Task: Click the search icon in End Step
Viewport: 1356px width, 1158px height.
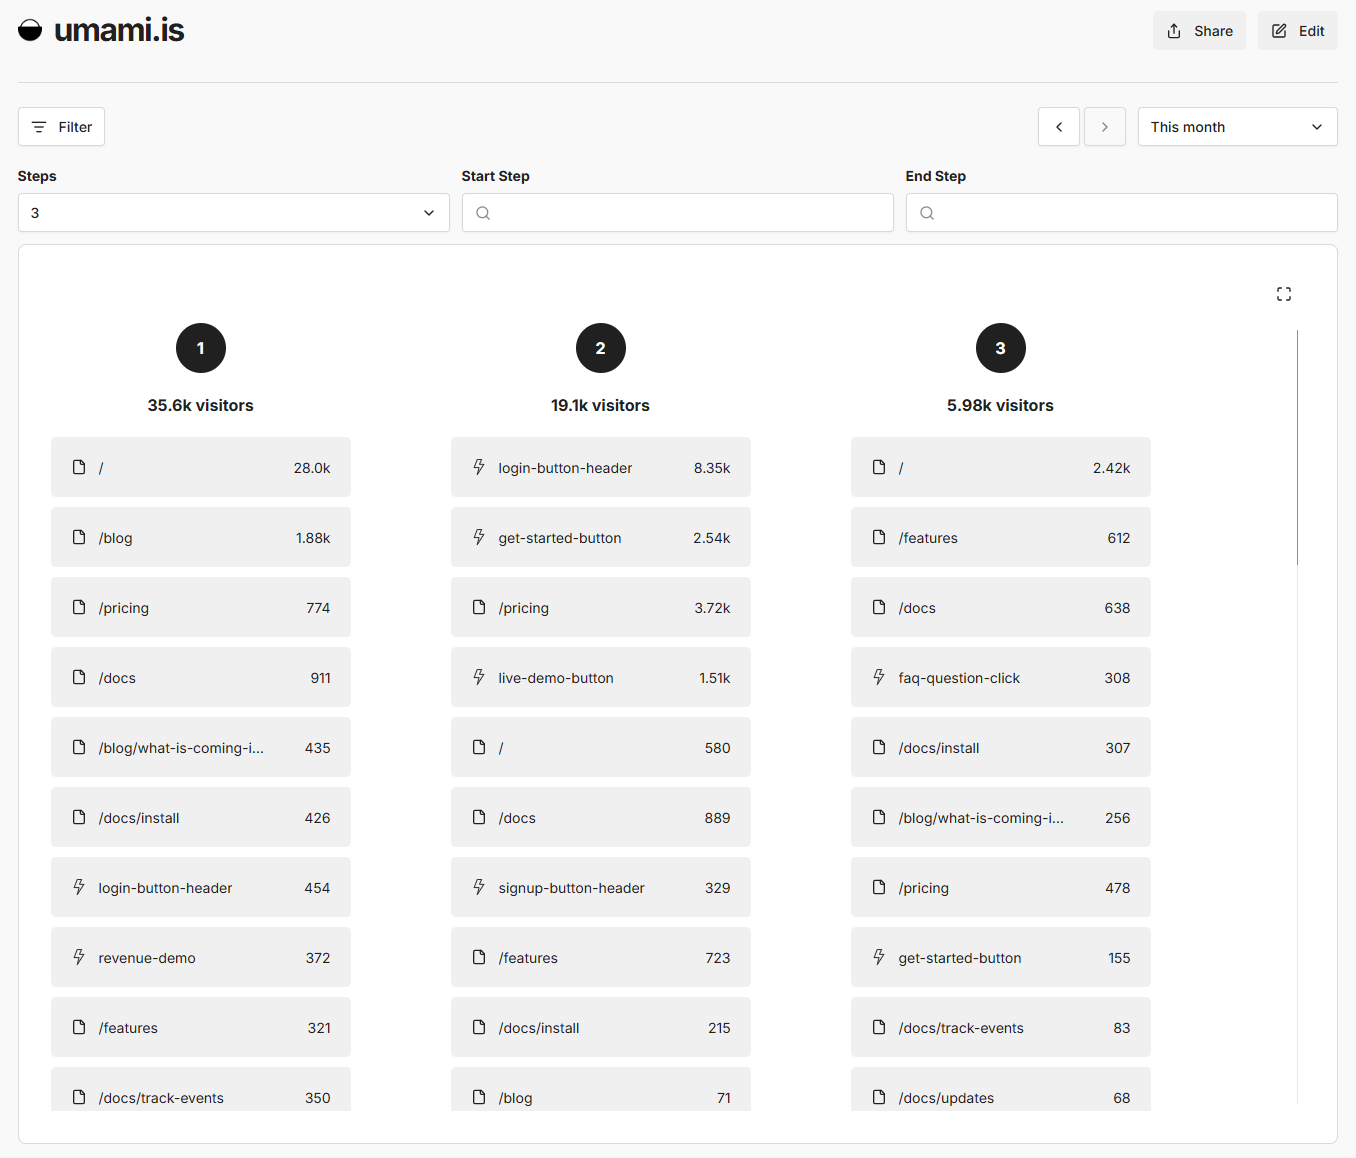Action: pyautogui.click(x=927, y=213)
